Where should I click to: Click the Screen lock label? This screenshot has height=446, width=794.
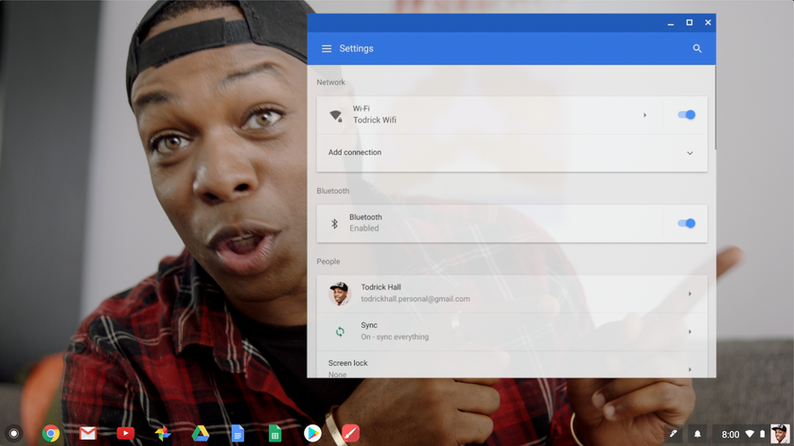point(348,363)
